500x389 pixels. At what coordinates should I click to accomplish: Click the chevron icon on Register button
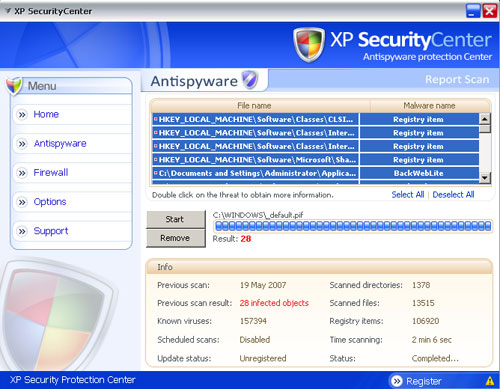click(397, 381)
